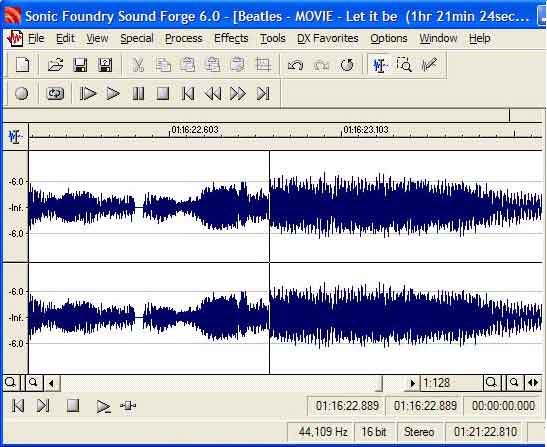Image resolution: width=547 pixels, height=447 pixels.
Task: Toggle Loop Playback mode button
Action: coord(55,94)
